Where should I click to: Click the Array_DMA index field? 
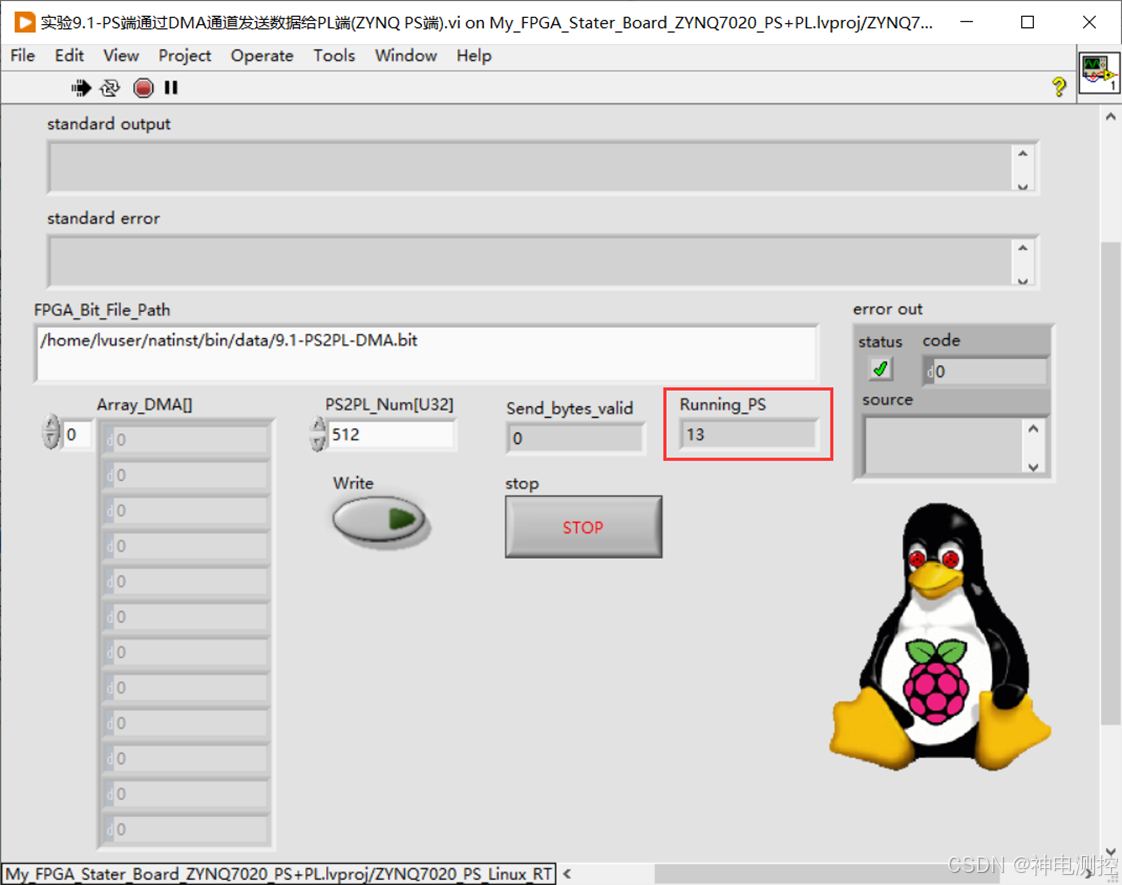pyautogui.click(x=77, y=434)
